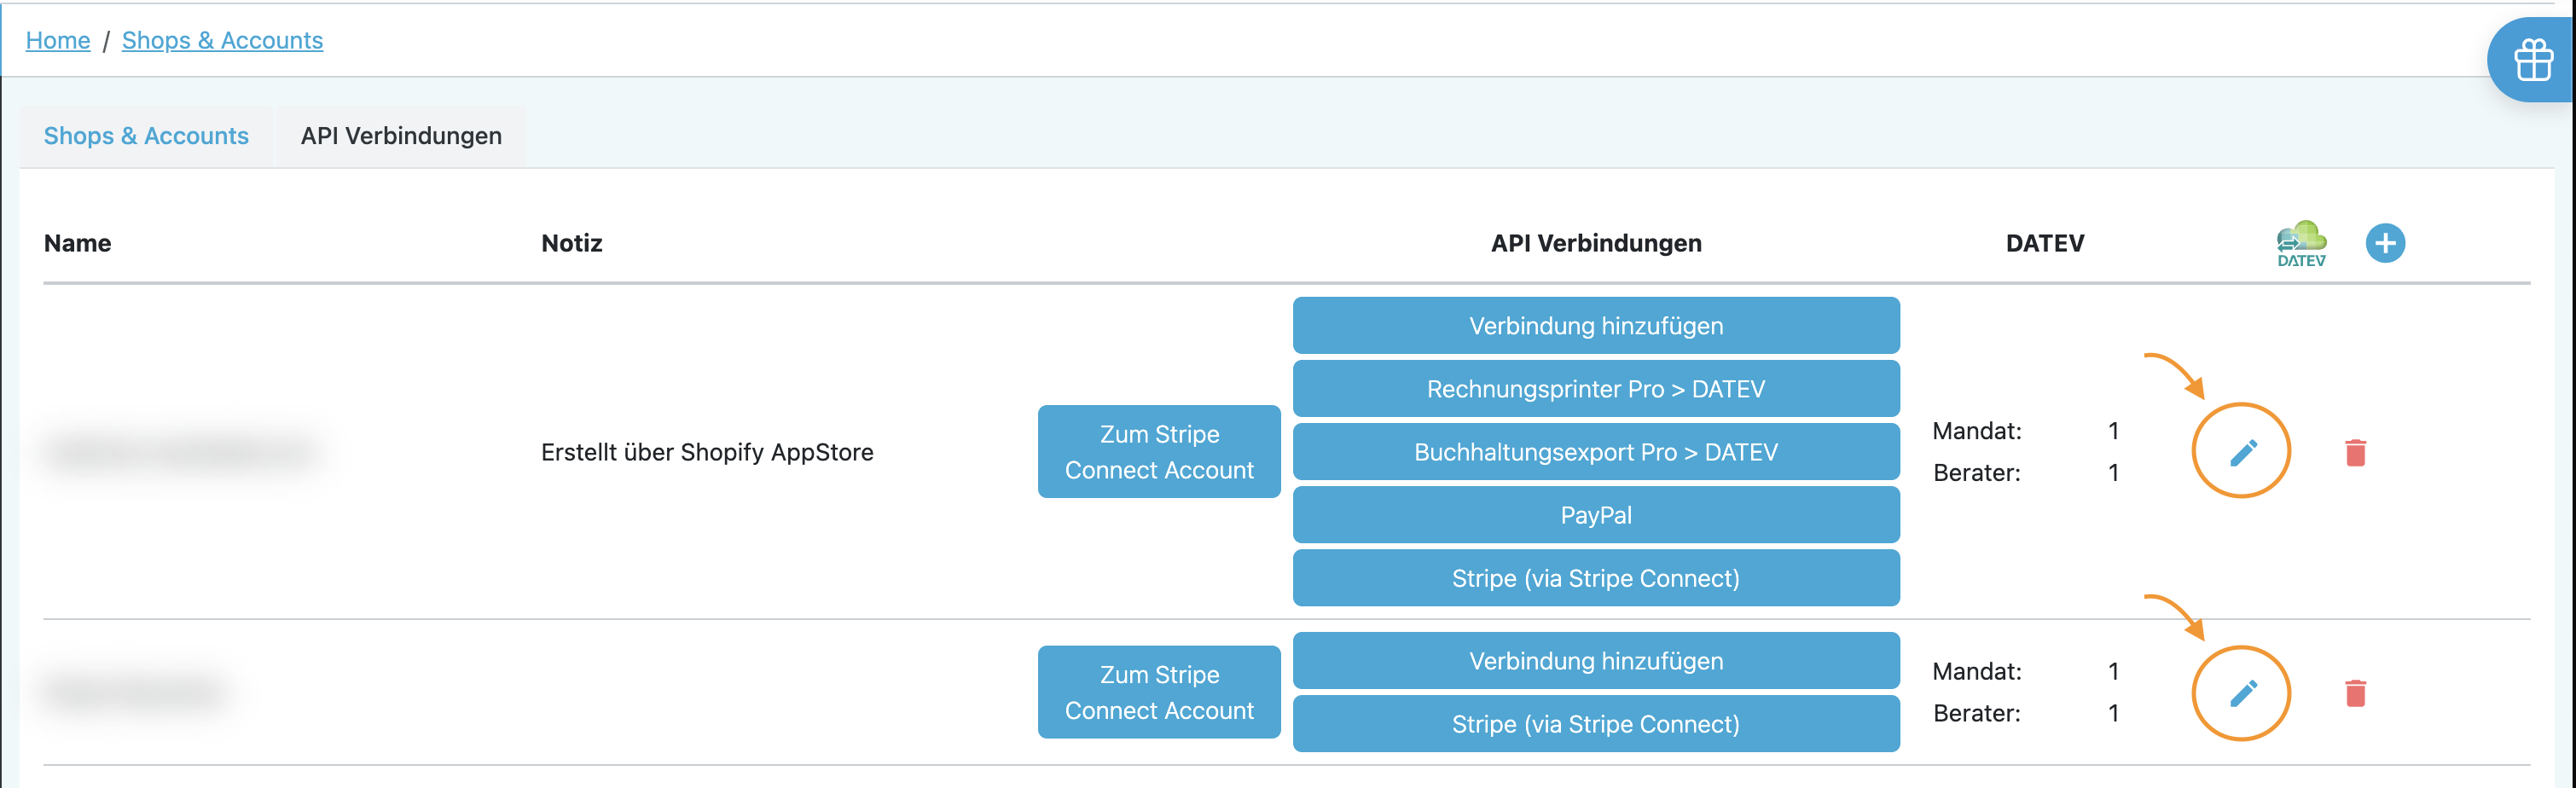
Task: Click the PayPal connection button
Action: tap(1596, 515)
